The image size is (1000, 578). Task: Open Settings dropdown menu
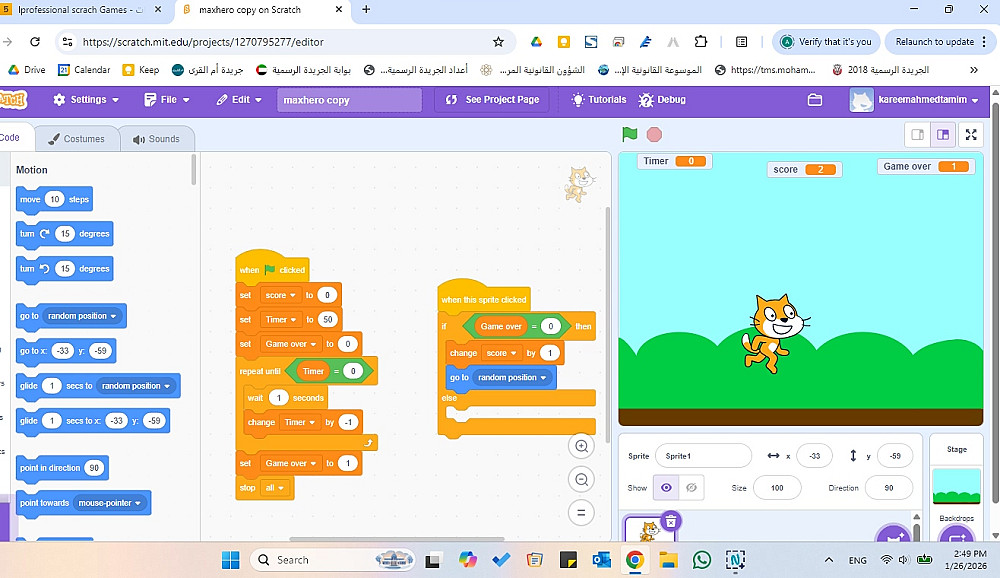click(85, 100)
